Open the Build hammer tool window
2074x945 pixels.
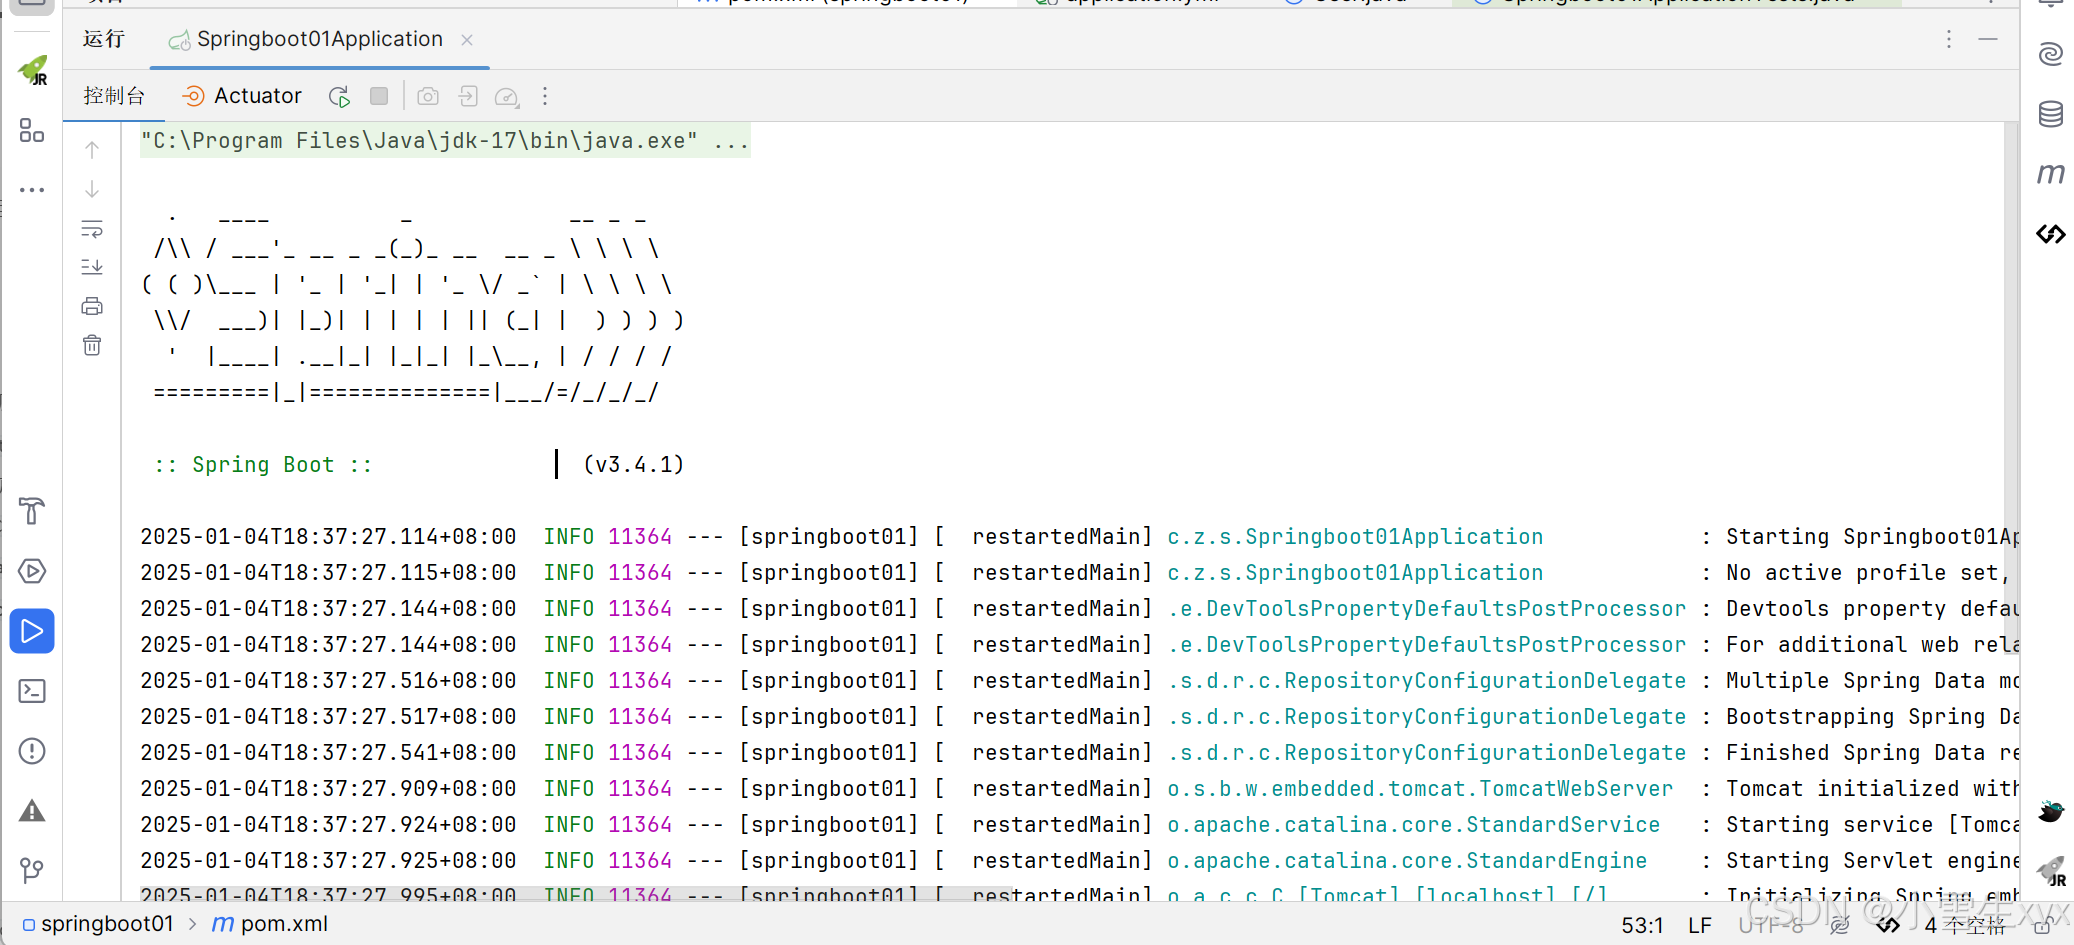tap(32, 511)
